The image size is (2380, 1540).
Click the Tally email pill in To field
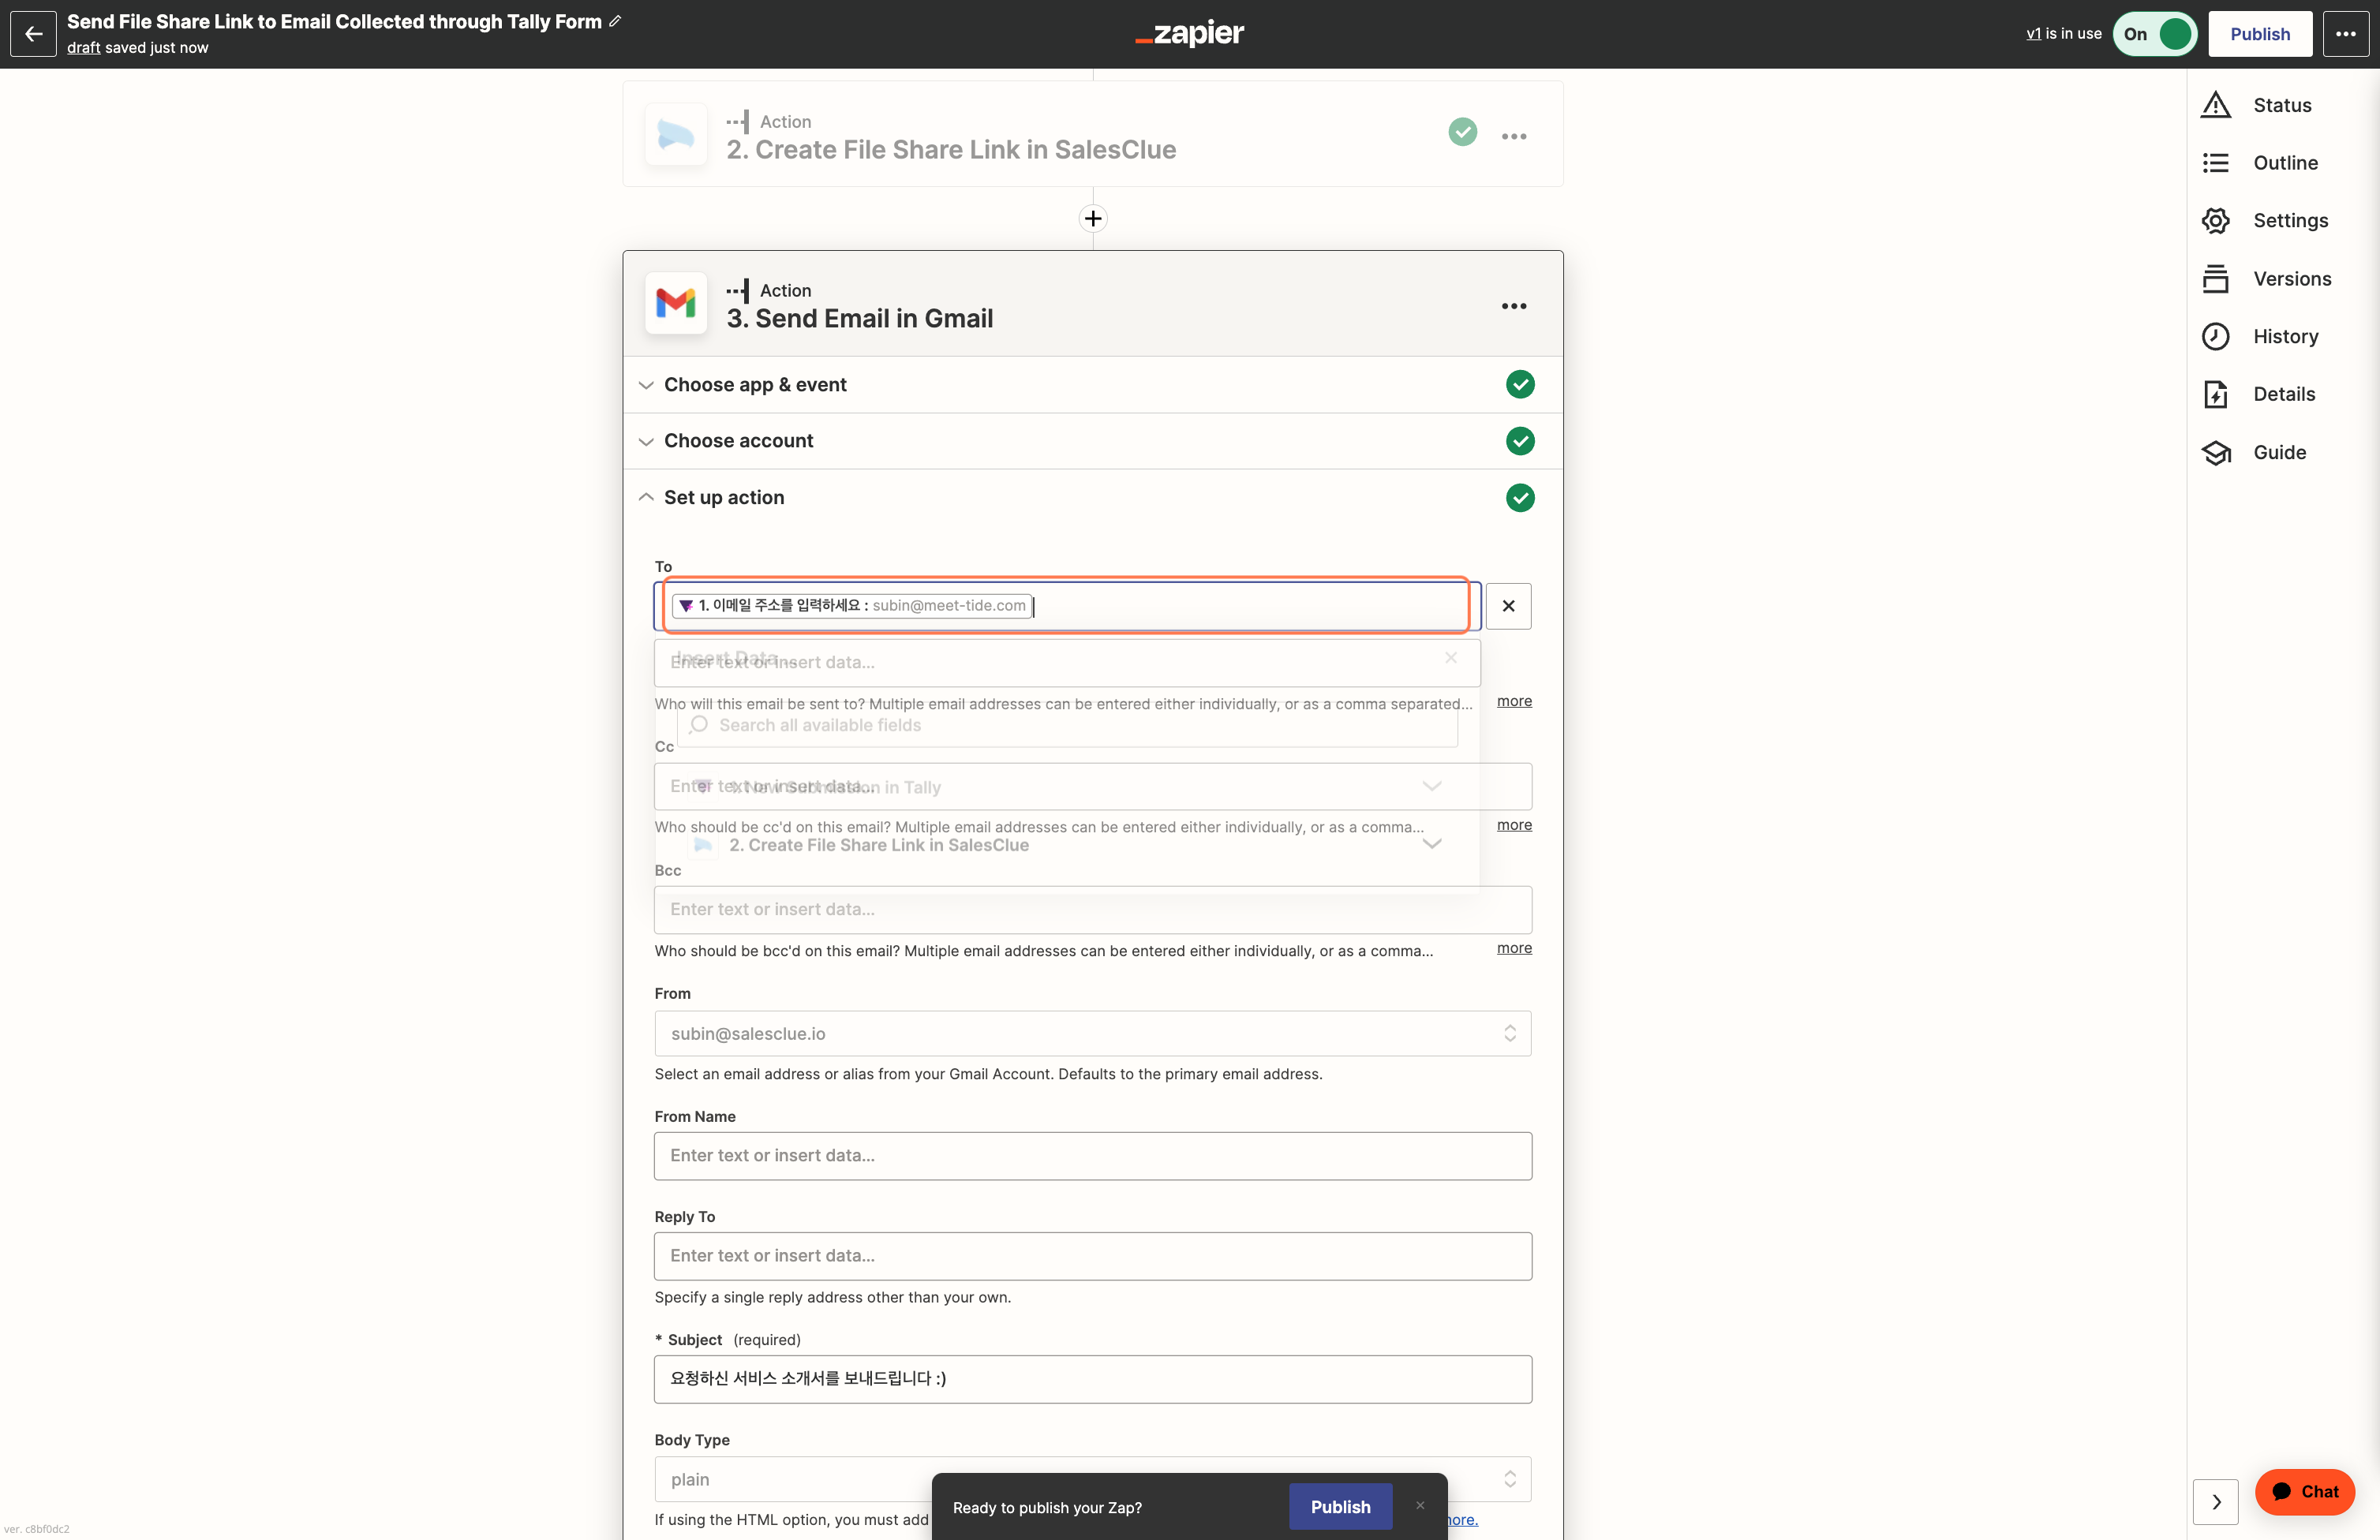click(852, 606)
